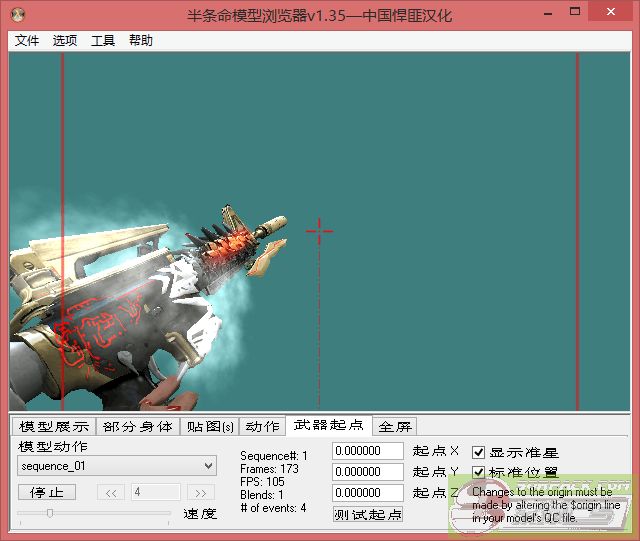Screen dimensions: 640x541
Task: Open the sequence_01 dropdown
Action: (x=117, y=466)
